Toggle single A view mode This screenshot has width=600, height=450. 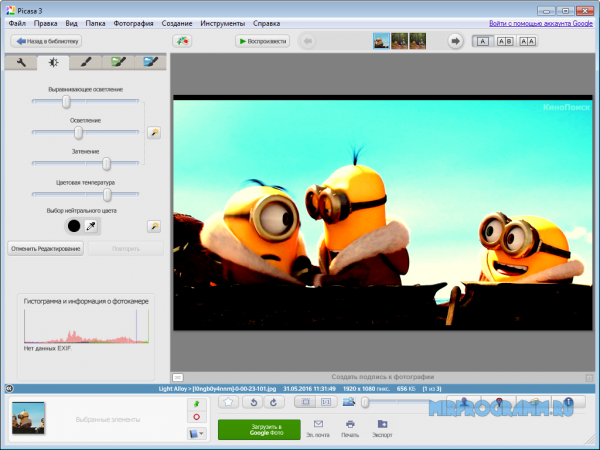pyautogui.click(x=482, y=41)
